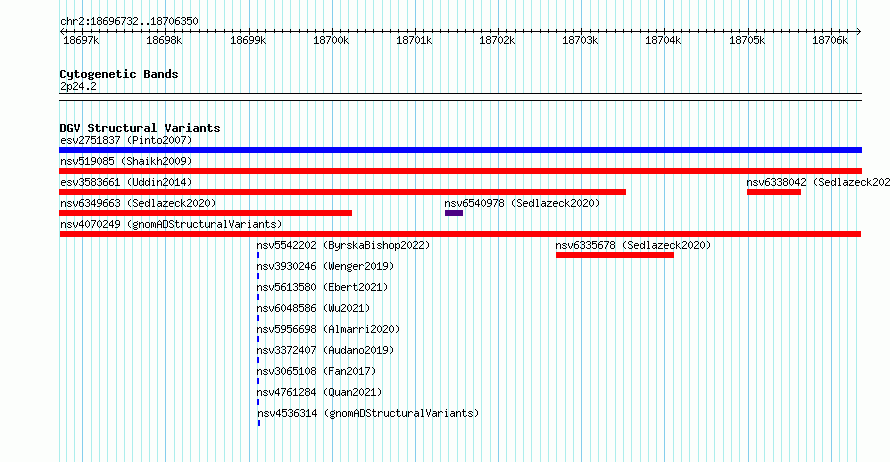Open the esv2751837 (Pinto2007) label
This screenshot has width=890, height=462.
click(x=126, y=140)
